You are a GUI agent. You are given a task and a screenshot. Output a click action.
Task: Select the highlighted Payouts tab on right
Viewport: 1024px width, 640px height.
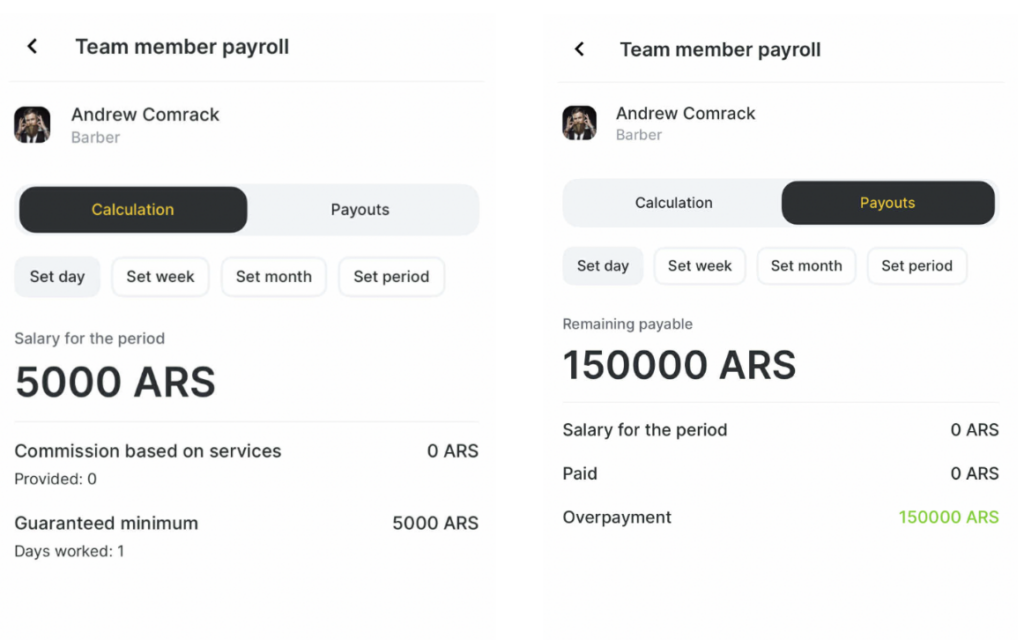point(887,203)
